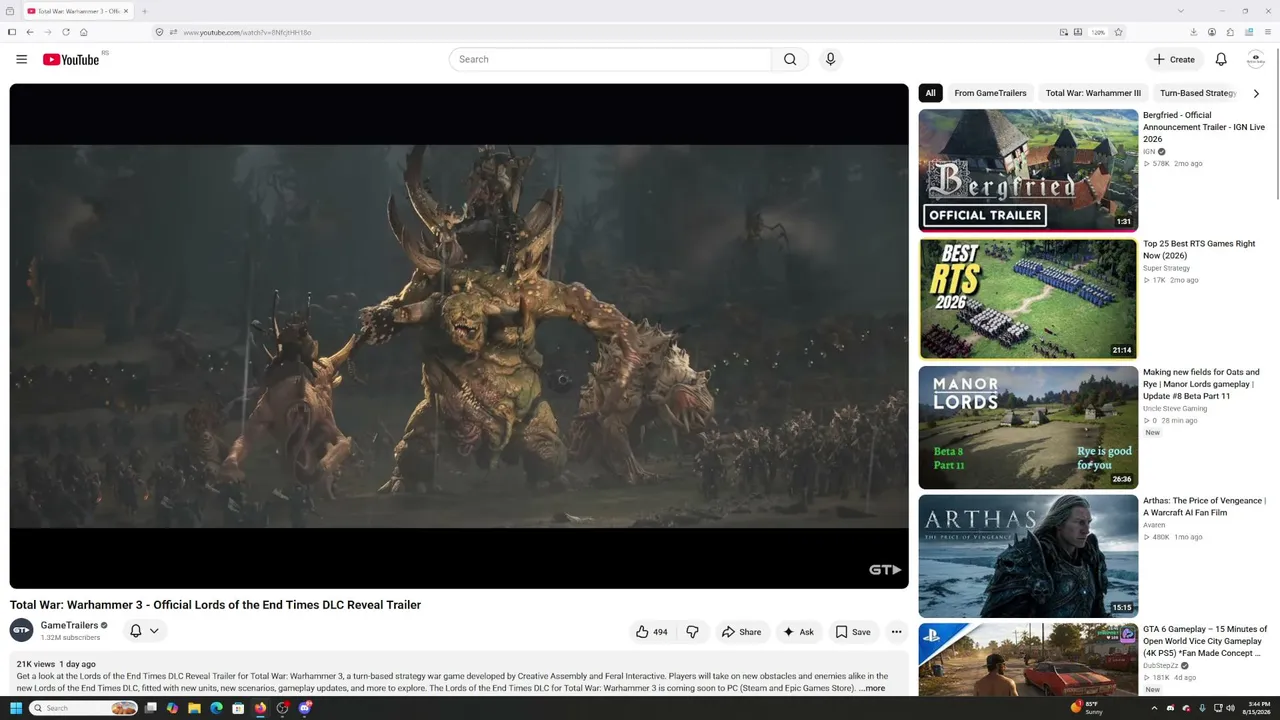Image resolution: width=1280 pixels, height=720 pixels.
Task: Open the account avatar menu
Action: point(1256,59)
